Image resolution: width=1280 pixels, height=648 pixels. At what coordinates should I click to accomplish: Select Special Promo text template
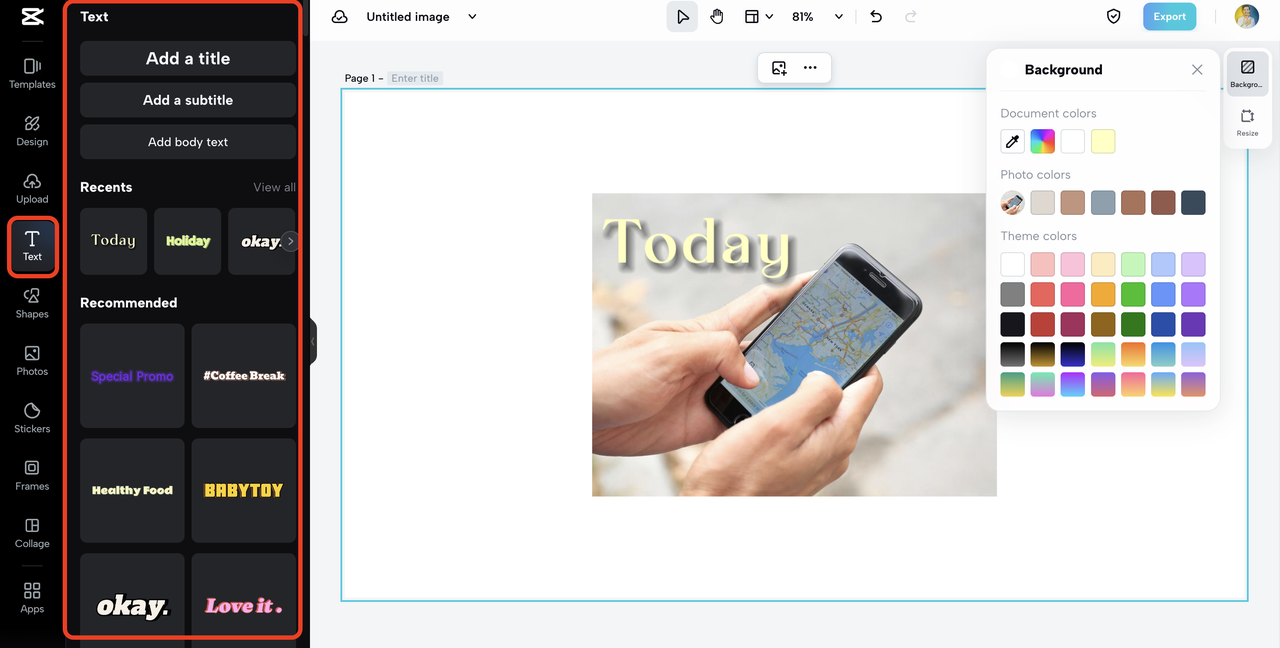pos(132,376)
